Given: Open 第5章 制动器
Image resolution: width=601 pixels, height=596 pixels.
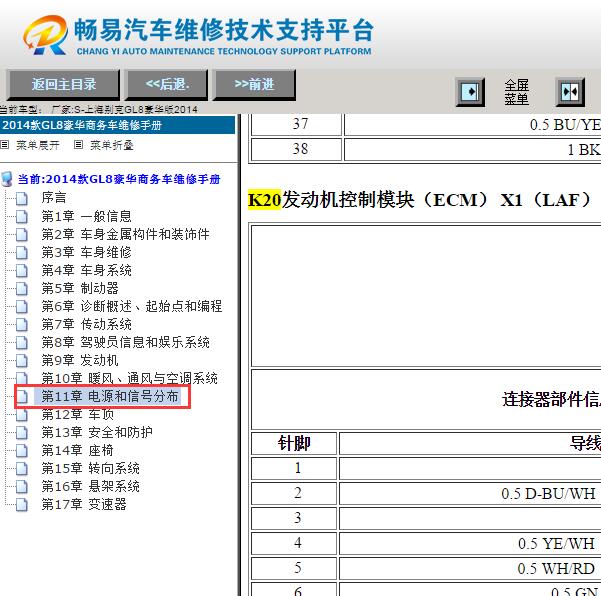Looking at the screenshot, I should [80, 288].
